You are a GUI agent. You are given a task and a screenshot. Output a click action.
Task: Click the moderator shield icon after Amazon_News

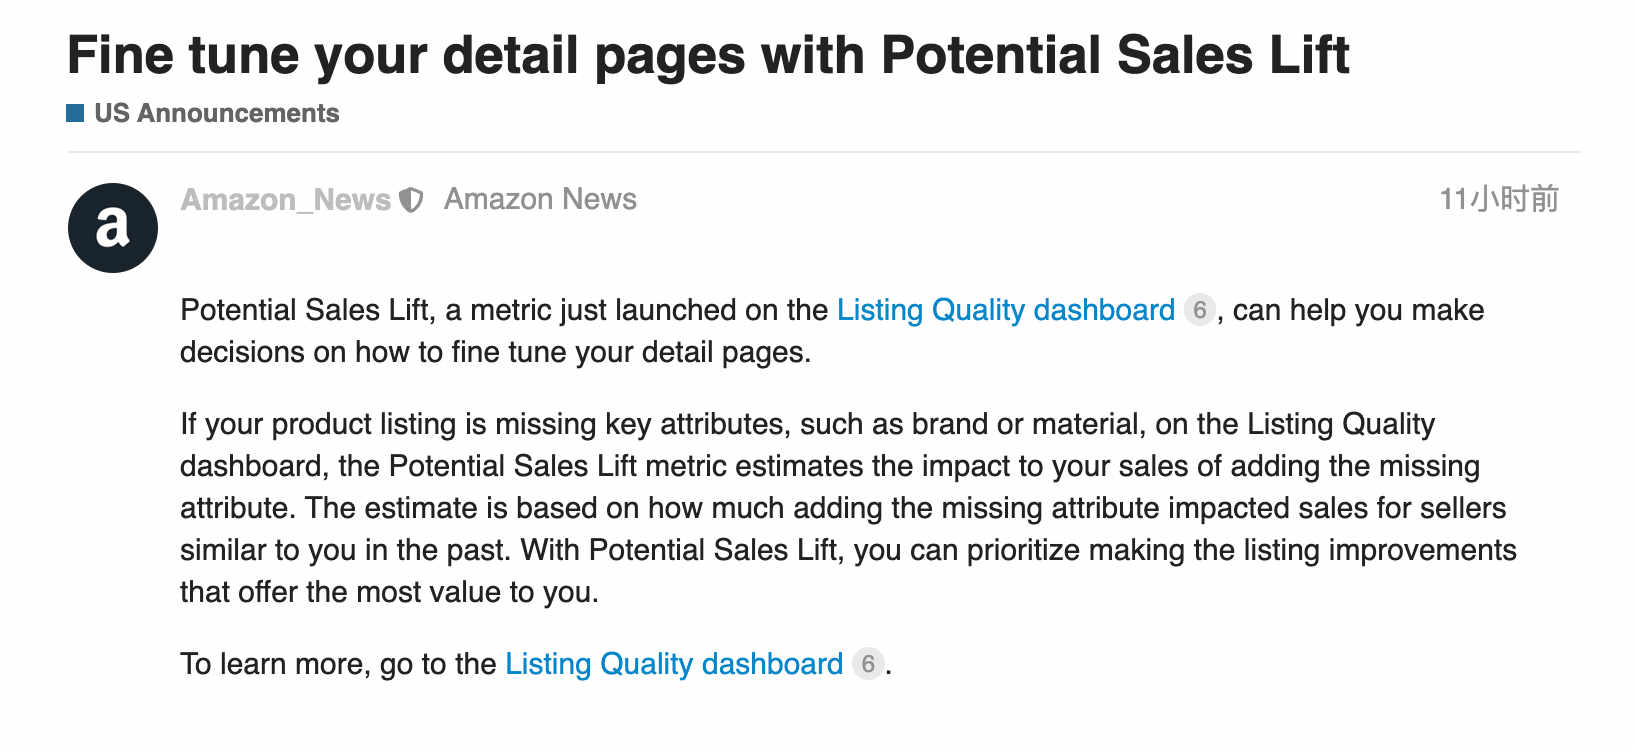(411, 200)
